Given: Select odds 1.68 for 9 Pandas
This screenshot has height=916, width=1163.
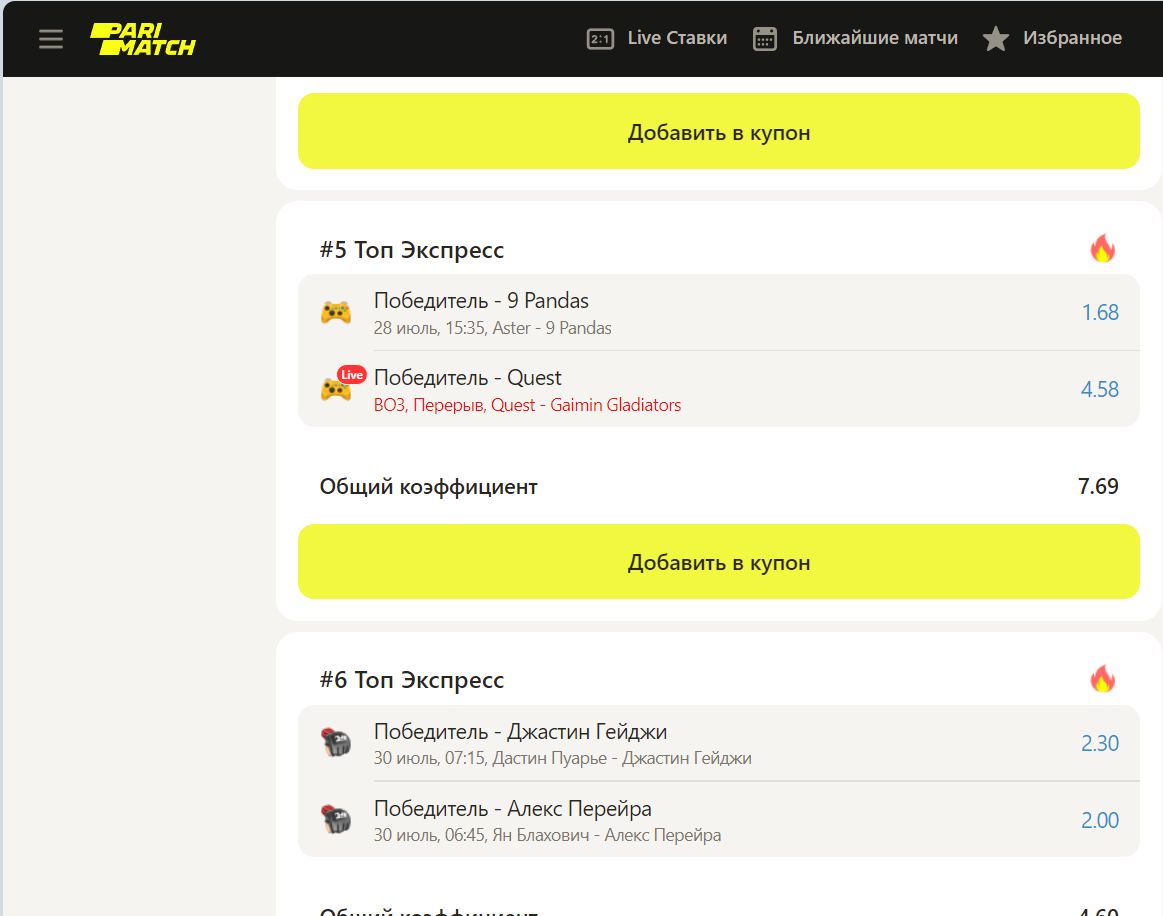Looking at the screenshot, I should 1100,312.
